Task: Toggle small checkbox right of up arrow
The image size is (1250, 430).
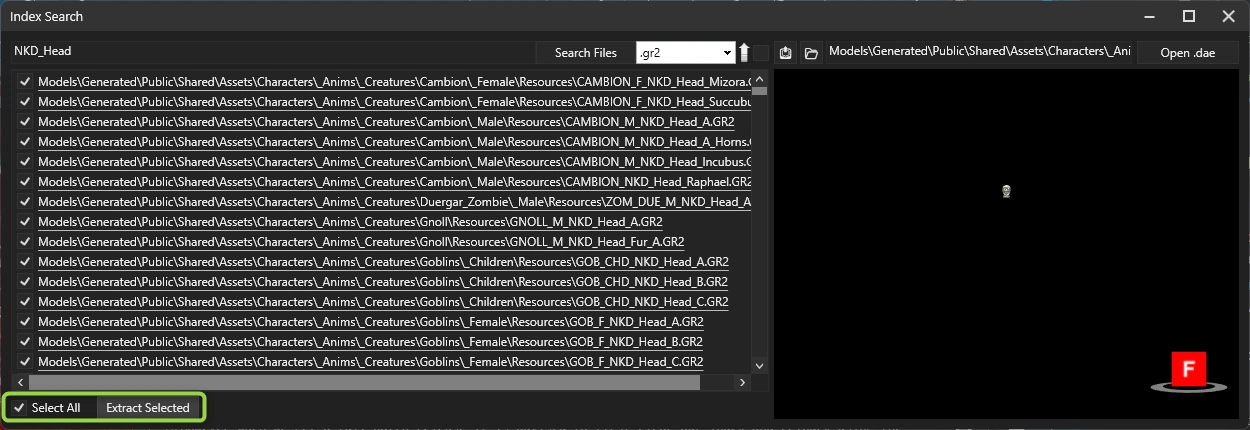Action: coord(762,53)
